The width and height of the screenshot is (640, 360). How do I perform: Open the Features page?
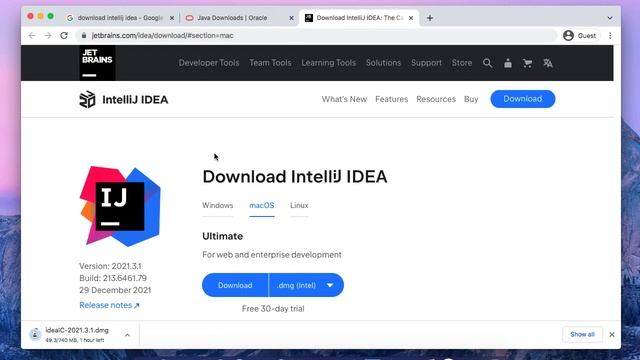click(x=391, y=99)
